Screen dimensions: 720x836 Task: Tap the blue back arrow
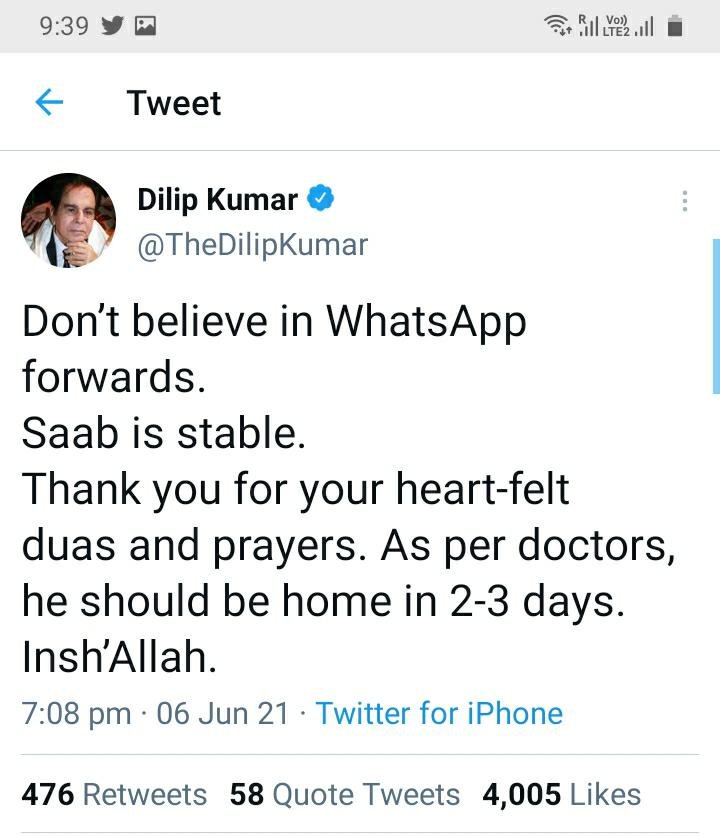pos(49,102)
